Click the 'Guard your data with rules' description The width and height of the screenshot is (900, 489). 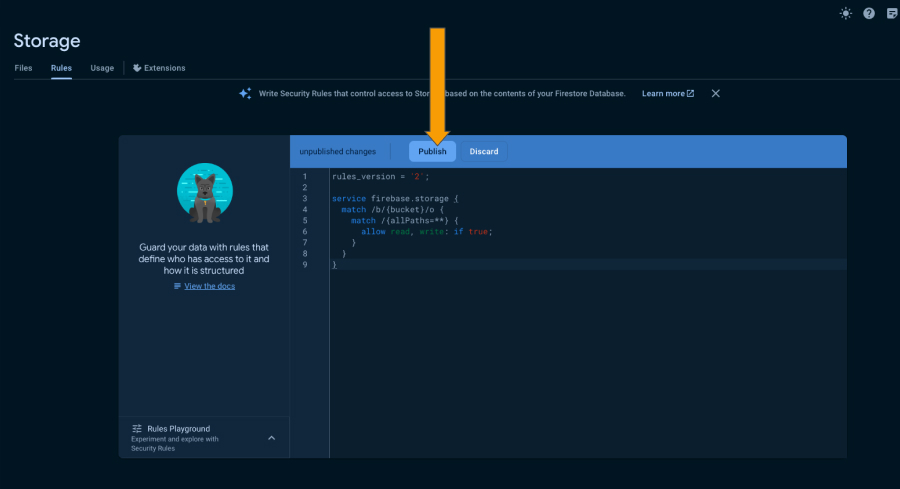click(204, 259)
